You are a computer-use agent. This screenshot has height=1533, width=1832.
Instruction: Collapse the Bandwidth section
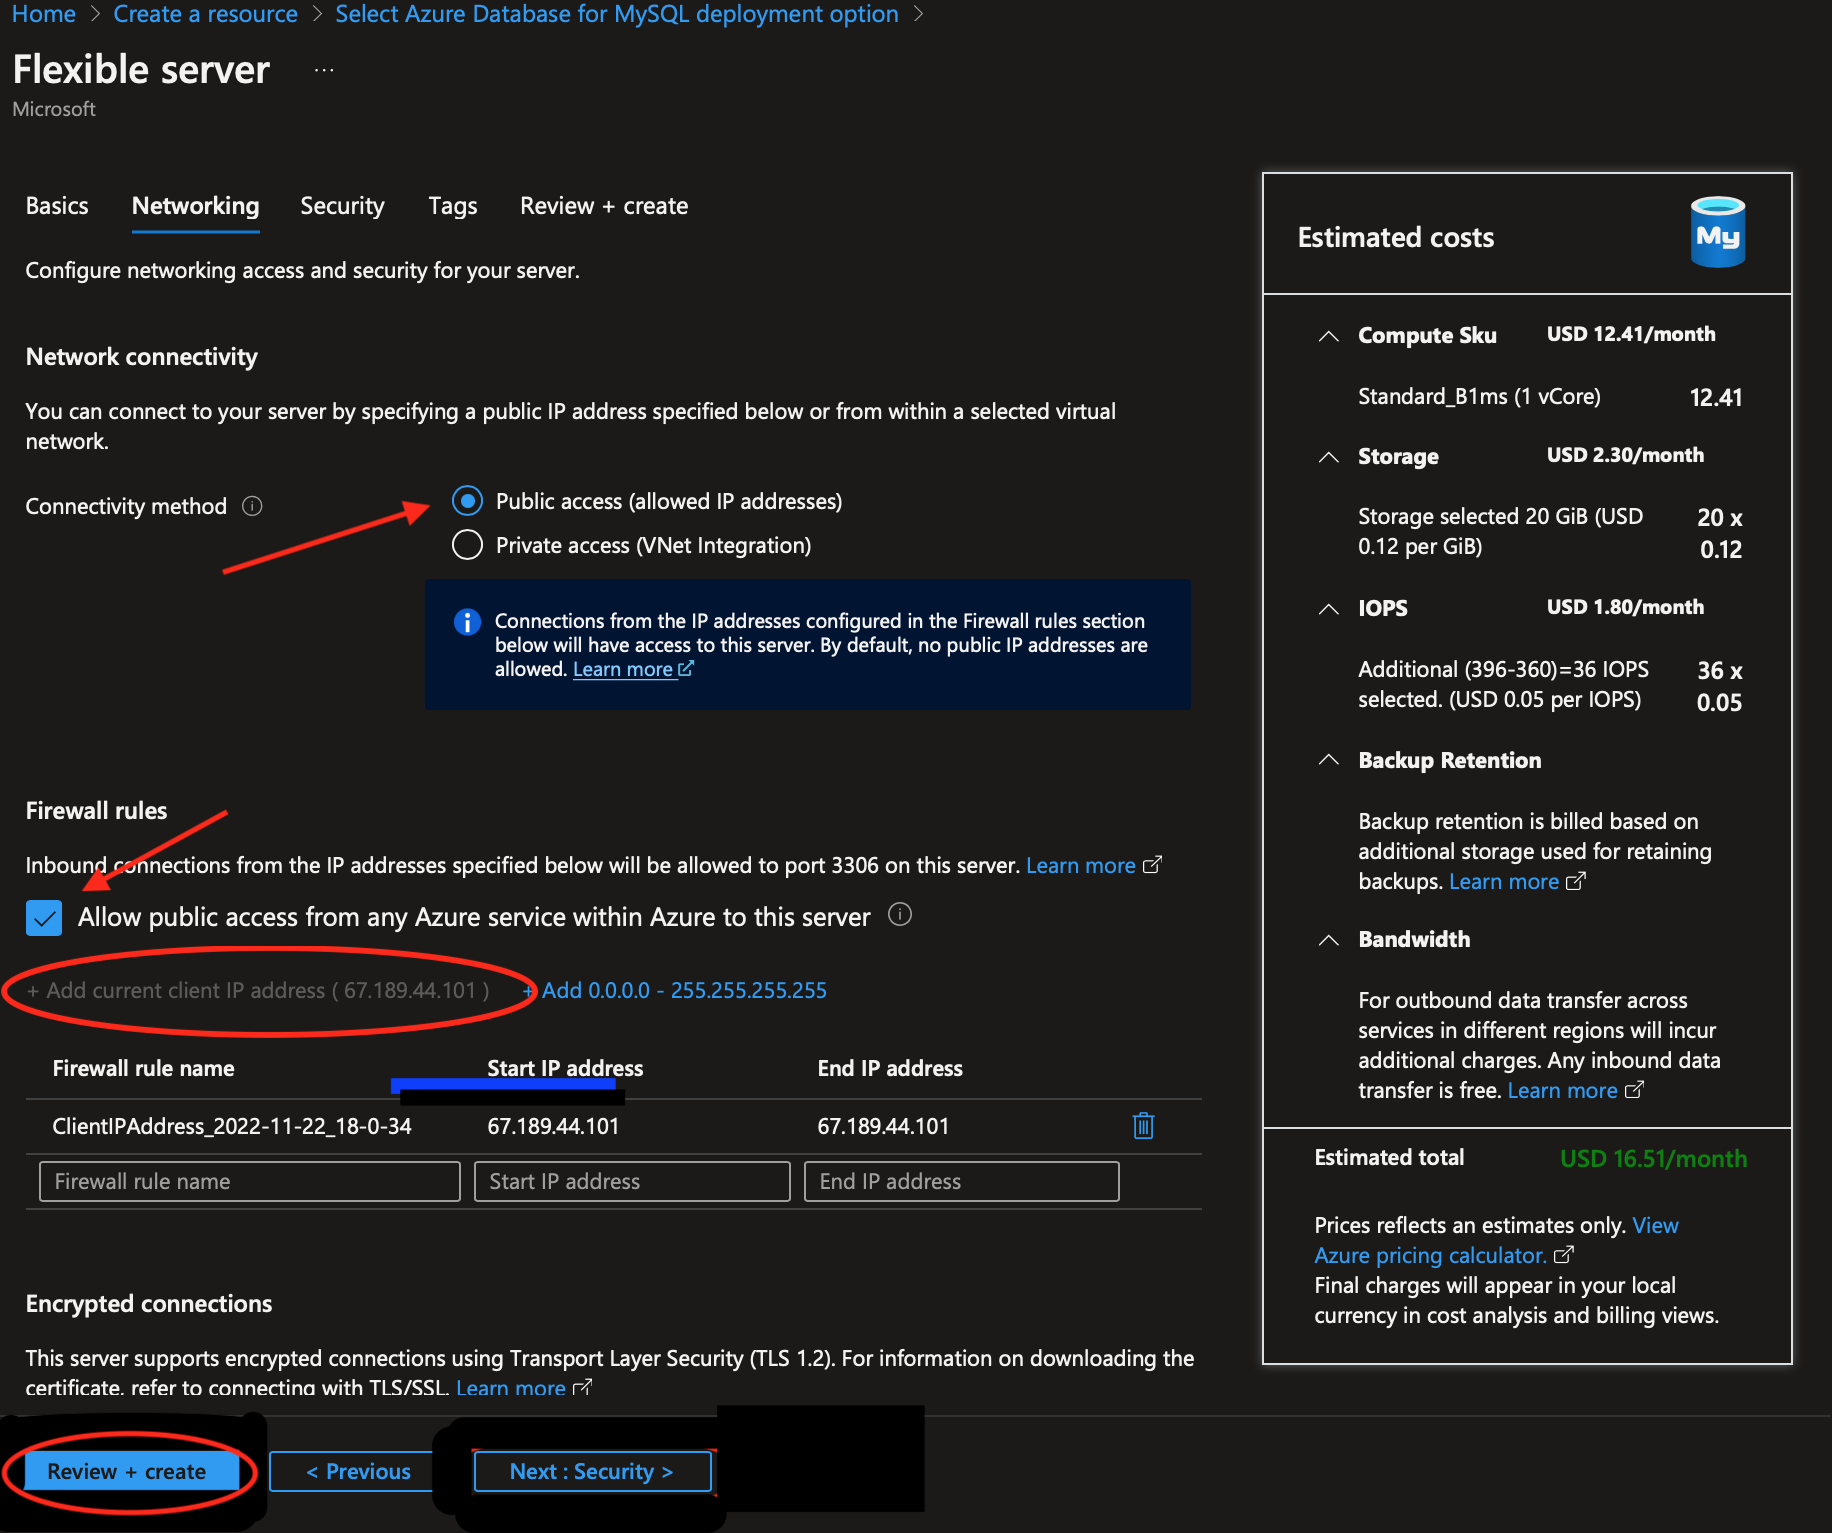click(x=1328, y=940)
